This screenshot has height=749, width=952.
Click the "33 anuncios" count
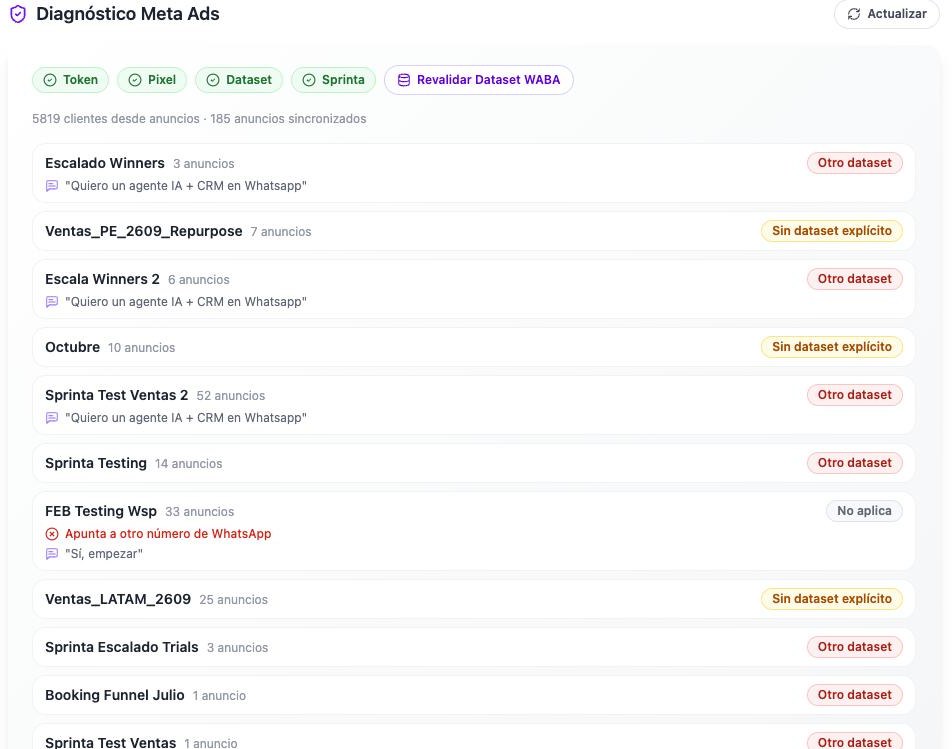[200, 512]
